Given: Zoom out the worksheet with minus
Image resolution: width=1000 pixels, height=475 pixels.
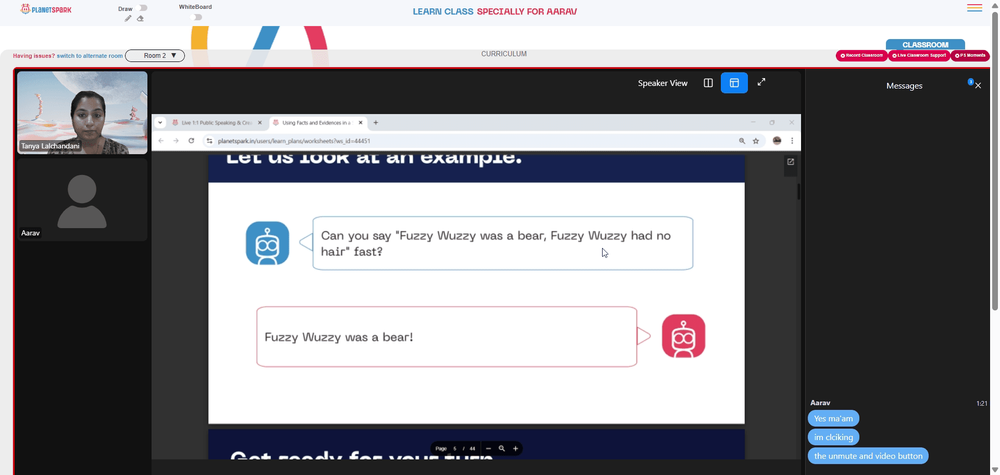Looking at the screenshot, I should click(489, 448).
